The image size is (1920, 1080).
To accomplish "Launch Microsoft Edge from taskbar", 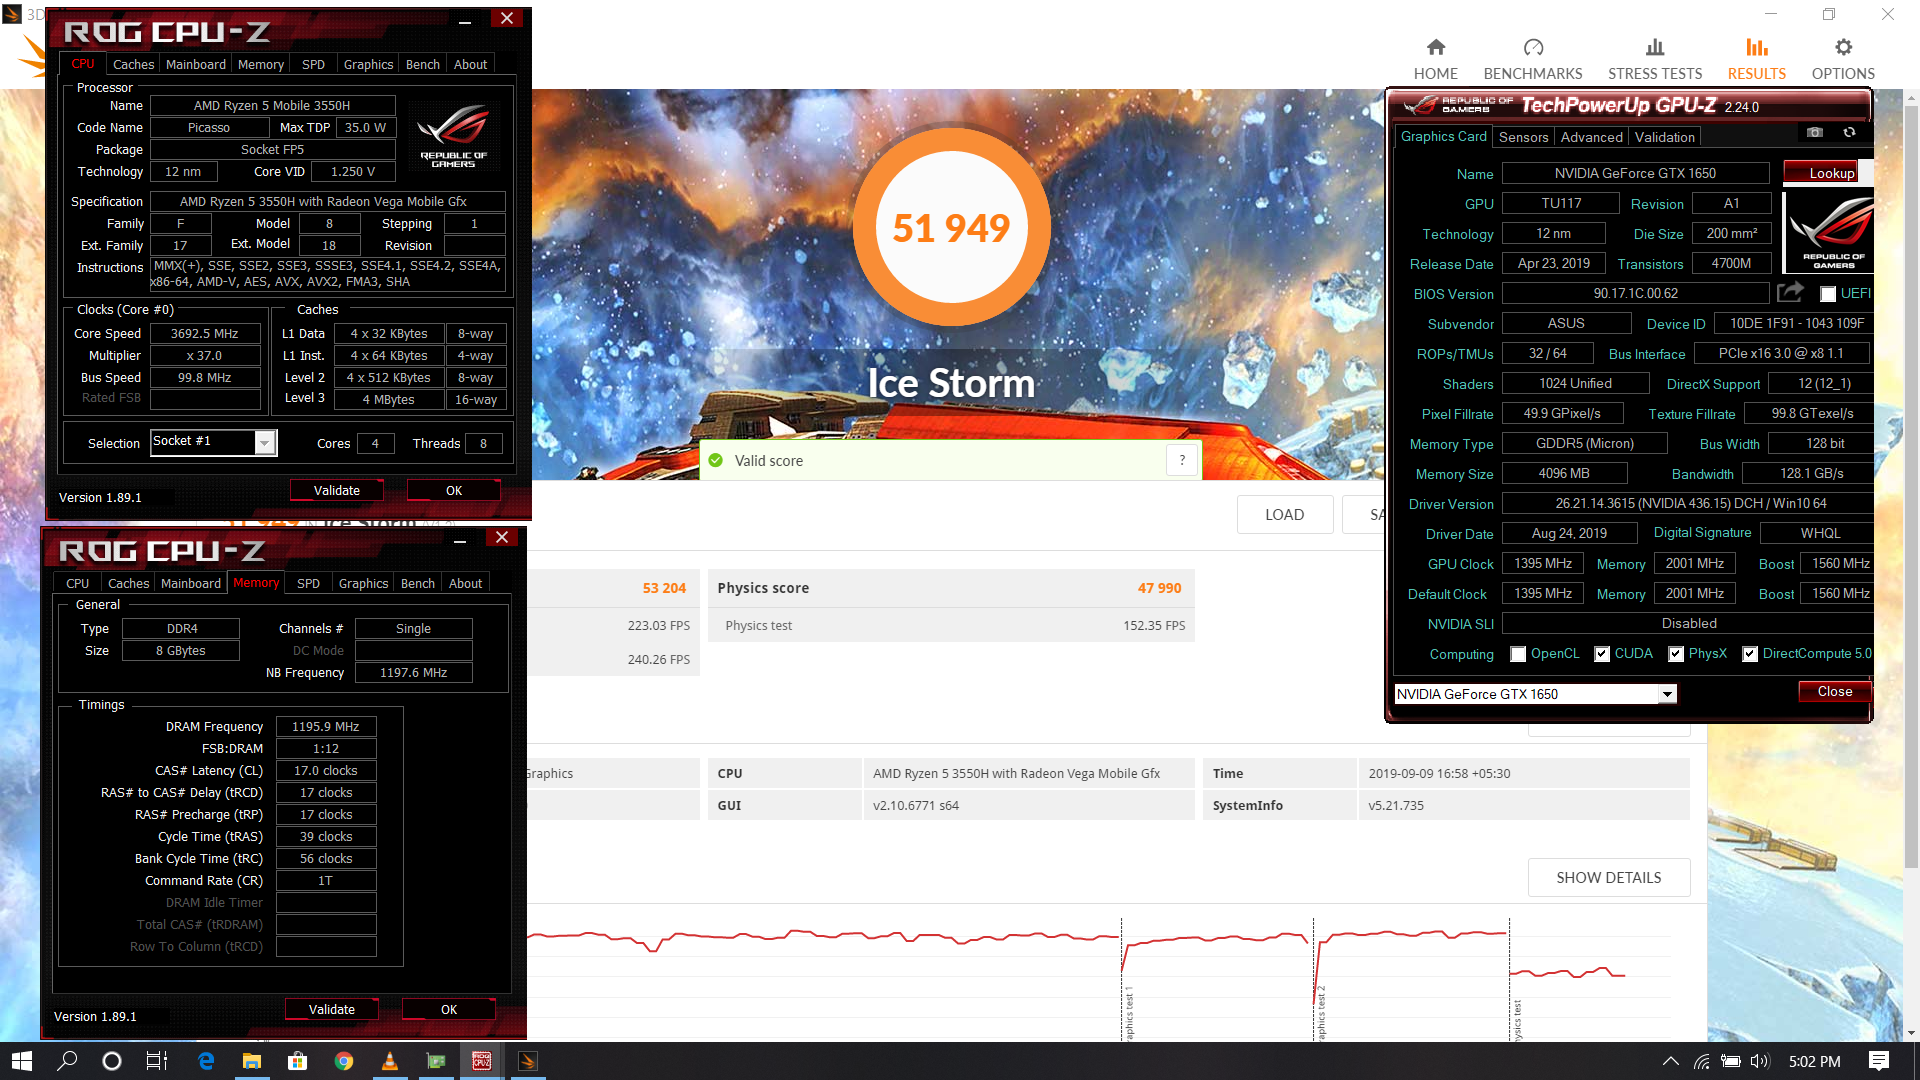I will click(206, 1061).
